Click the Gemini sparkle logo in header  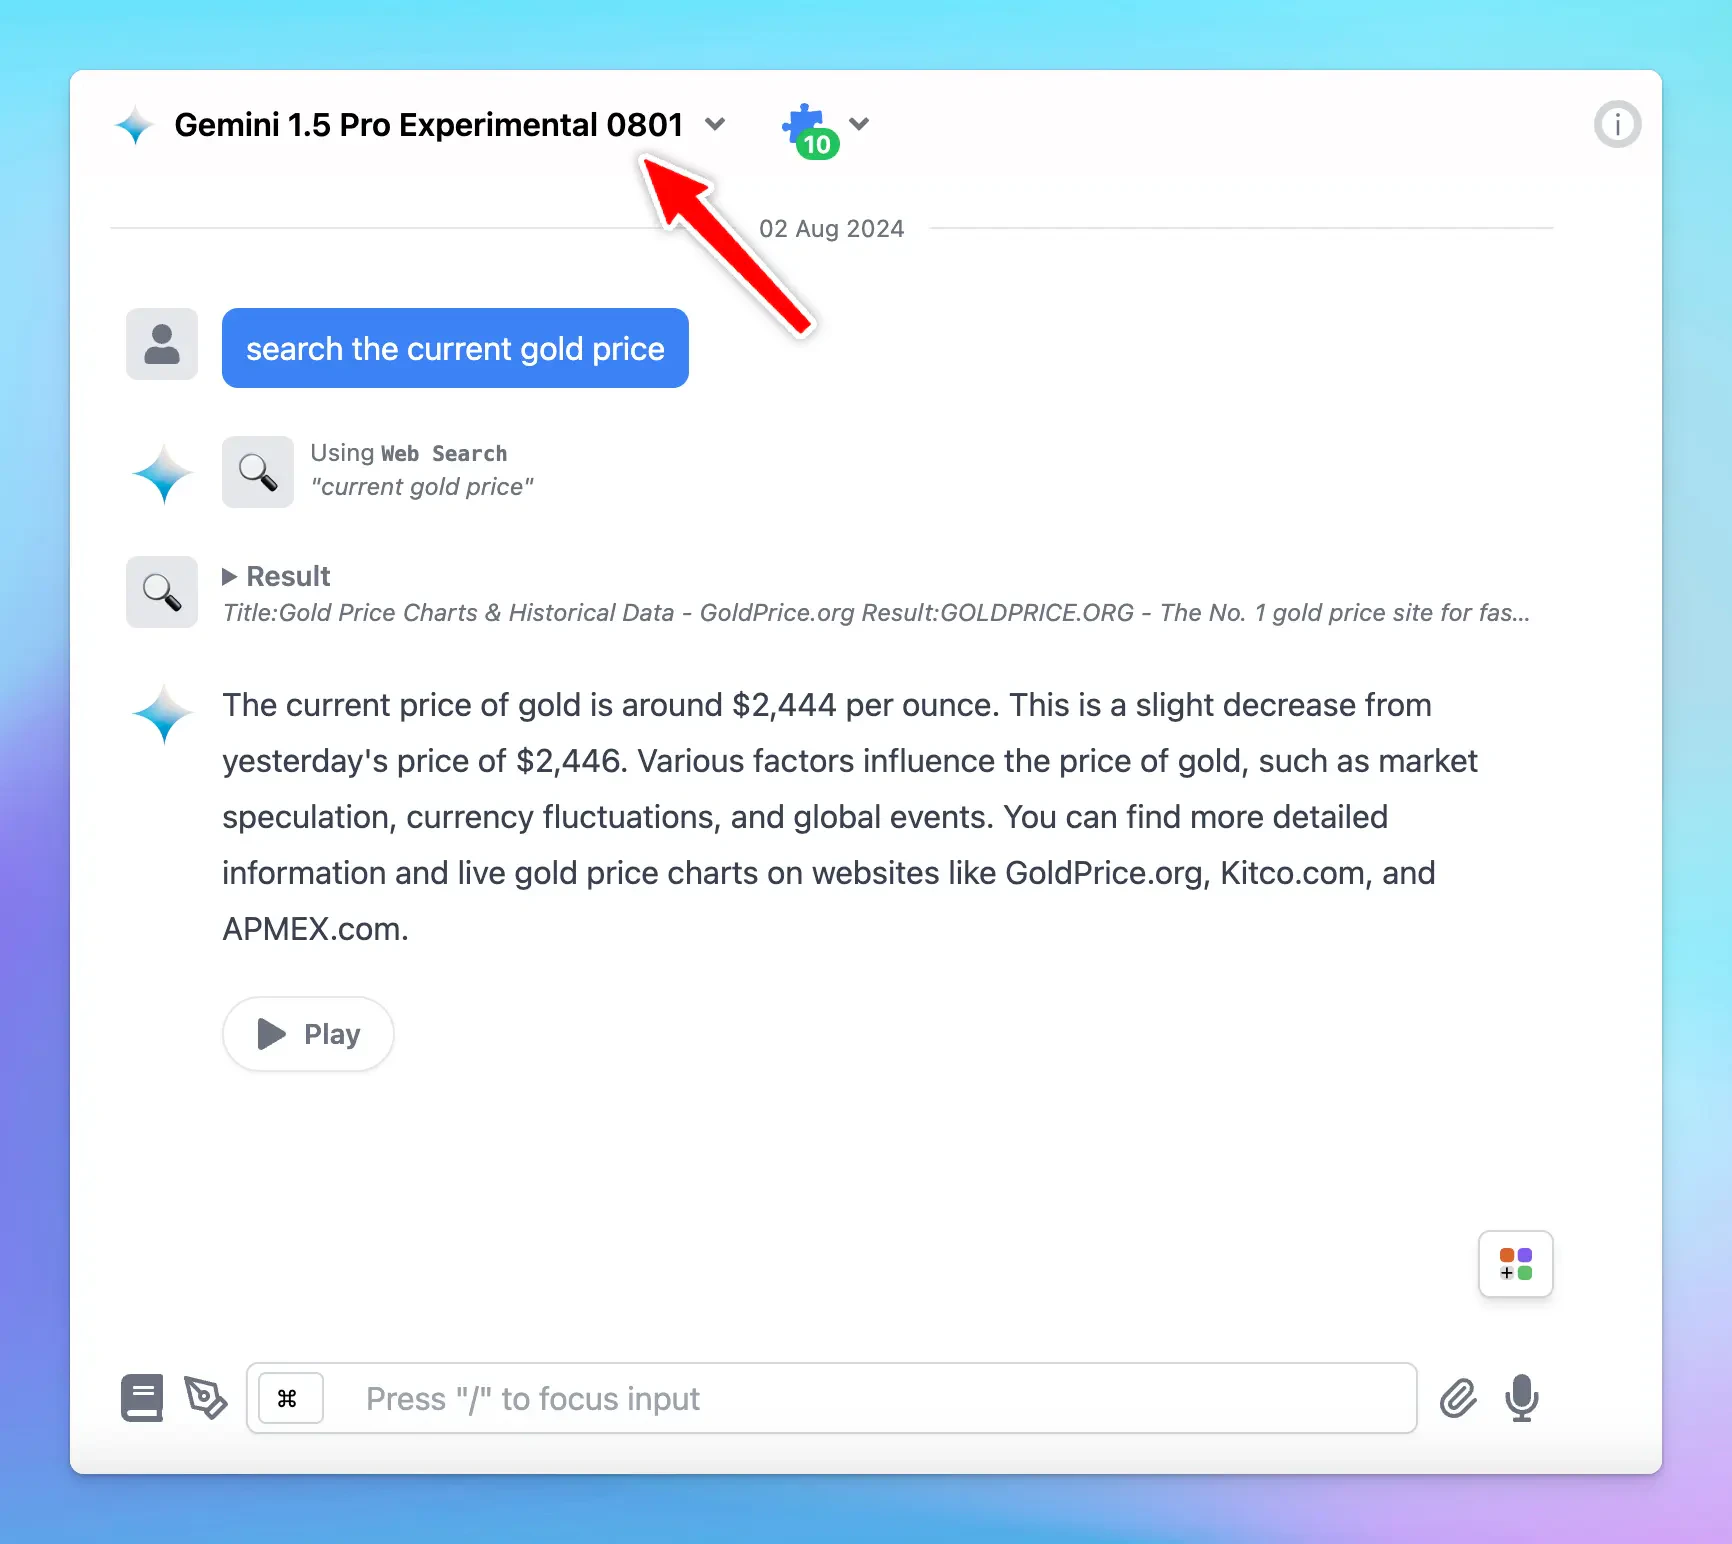pyautogui.click(x=134, y=126)
